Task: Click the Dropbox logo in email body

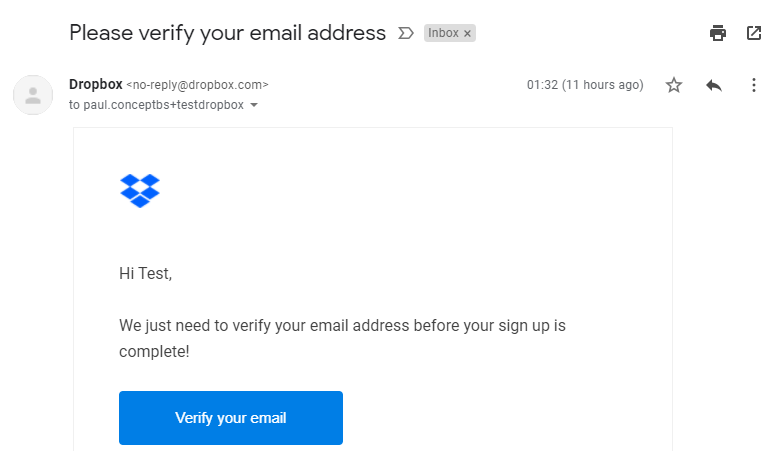Action: tap(140, 190)
